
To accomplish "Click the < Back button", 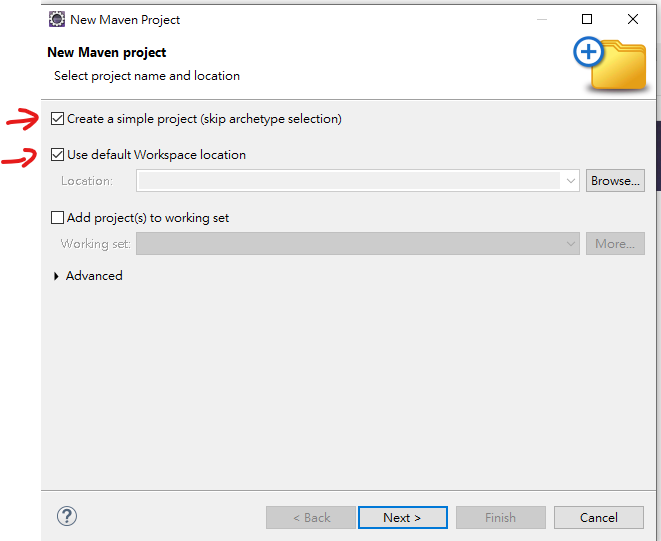I will (310, 517).
